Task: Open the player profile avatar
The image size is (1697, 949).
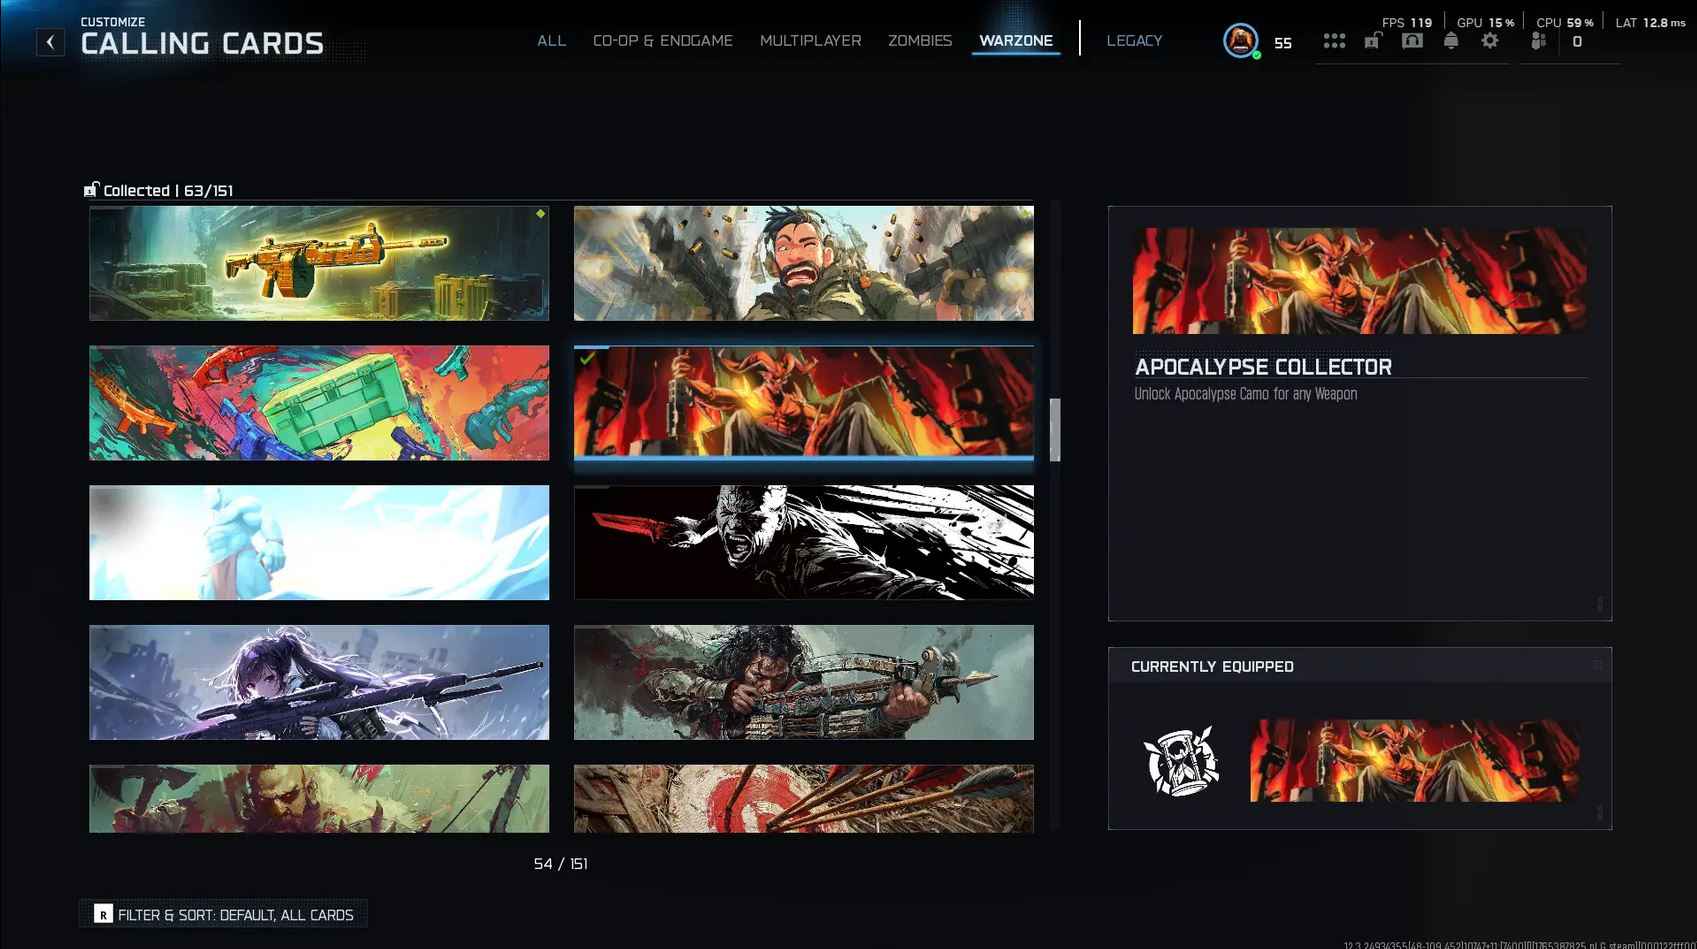Action: [x=1240, y=41]
